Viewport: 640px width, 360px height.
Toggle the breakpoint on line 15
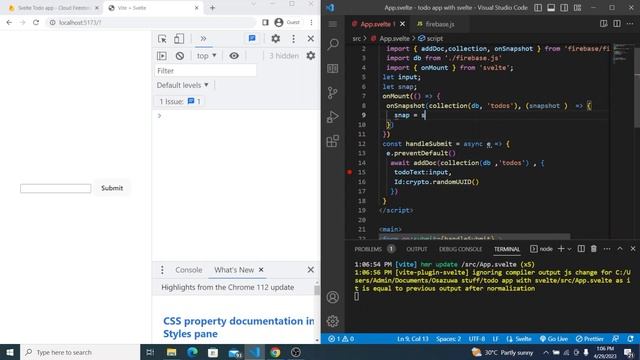point(349,172)
